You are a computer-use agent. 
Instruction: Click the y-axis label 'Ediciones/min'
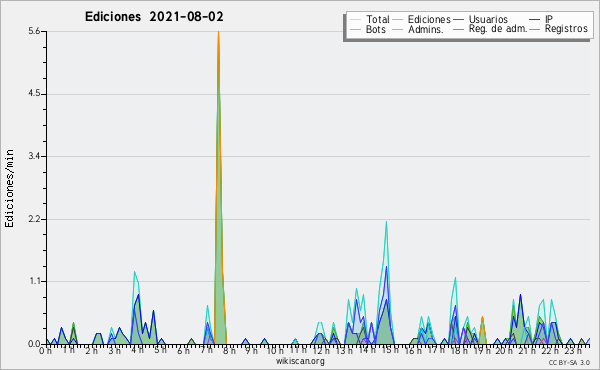(x=9, y=188)
